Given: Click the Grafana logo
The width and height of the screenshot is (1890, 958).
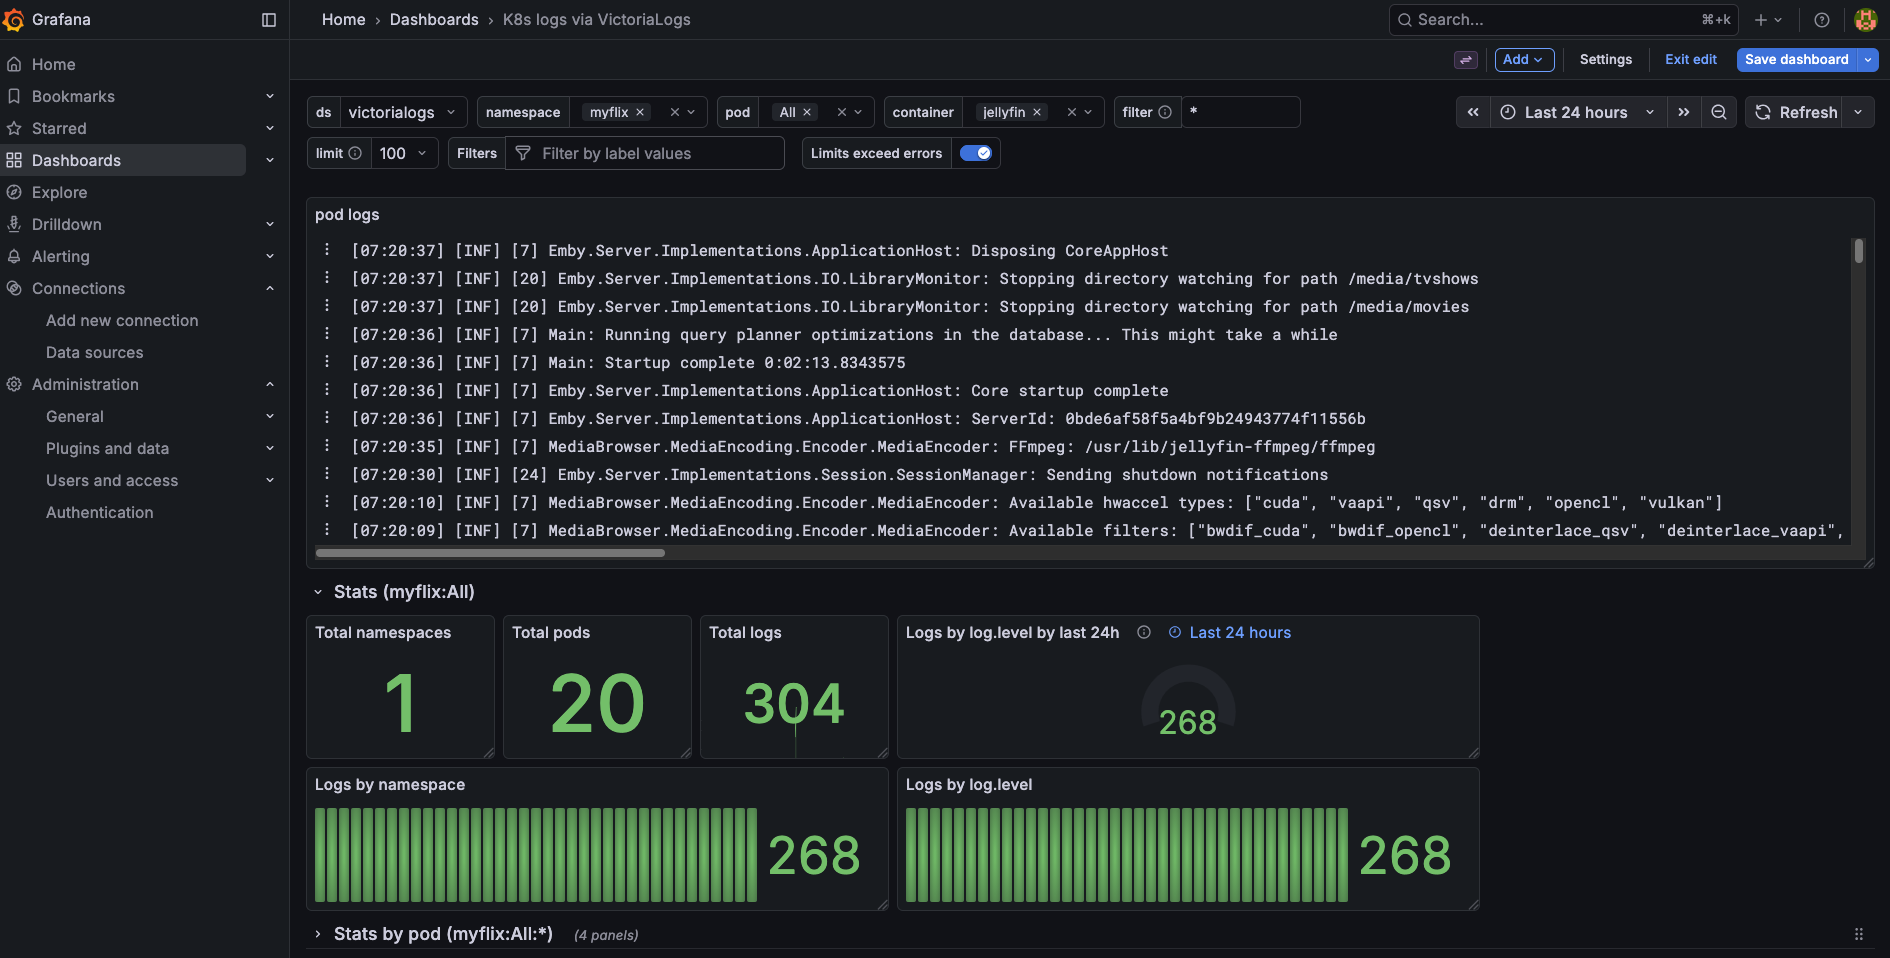Looking at the screenshot, I should [15, 19].
